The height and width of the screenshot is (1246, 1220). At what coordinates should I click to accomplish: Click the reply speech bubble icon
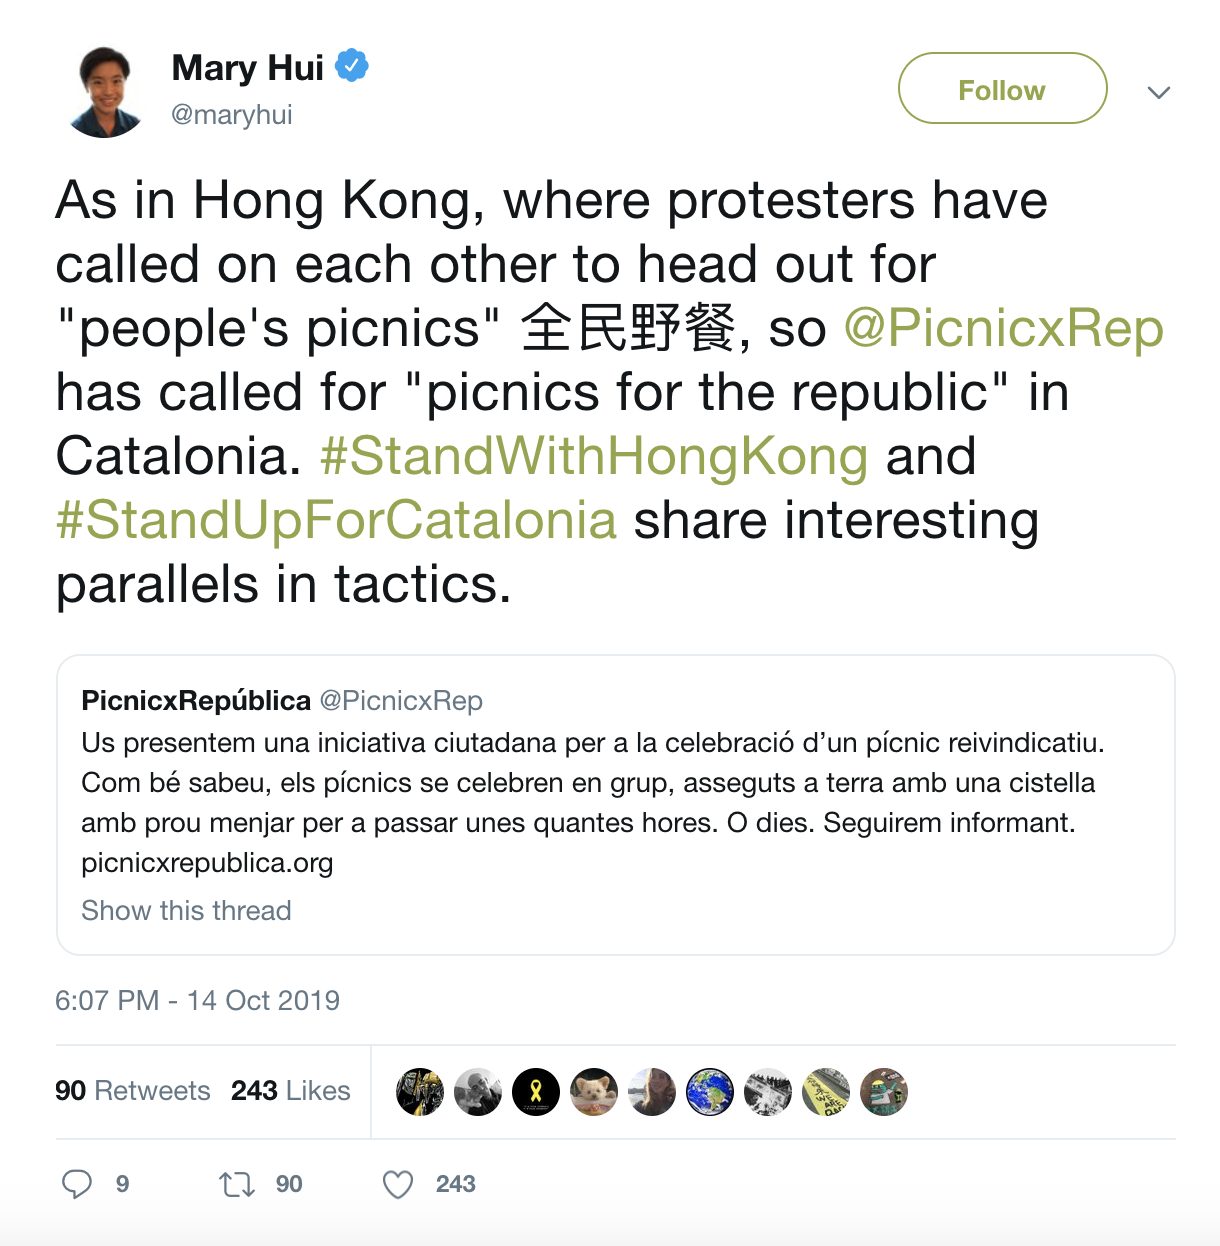[77, 1185]
